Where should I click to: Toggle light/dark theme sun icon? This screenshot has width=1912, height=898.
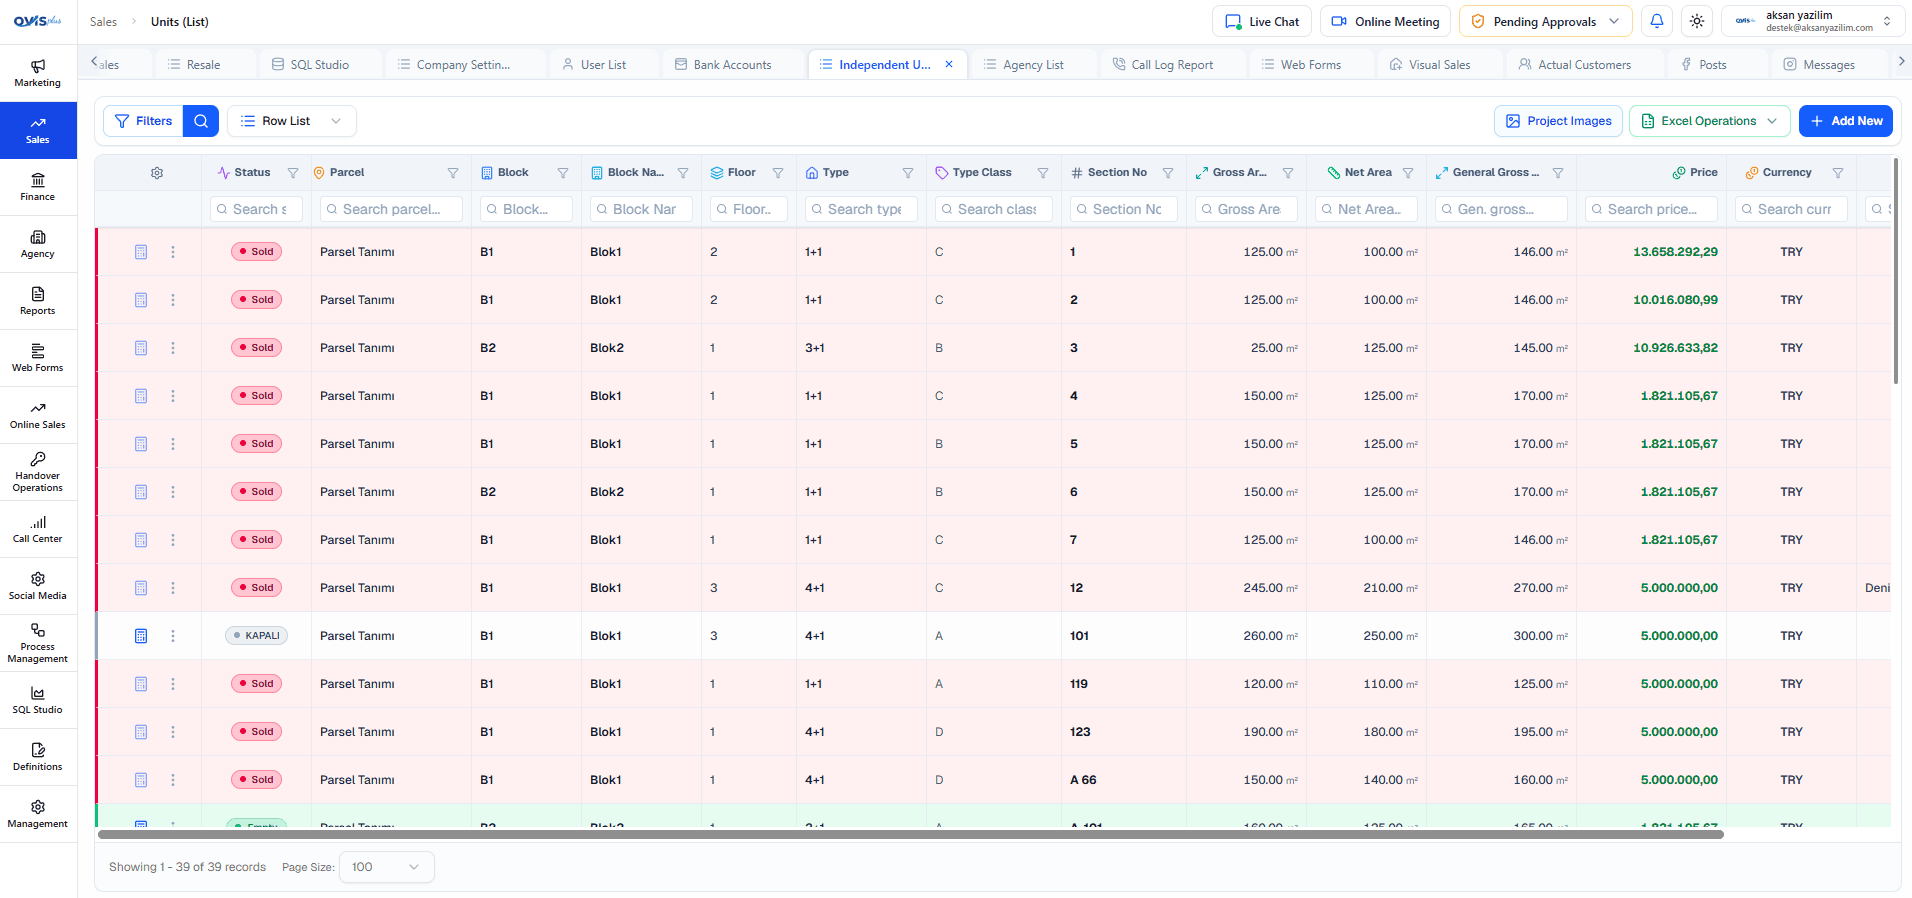pyautogui.click(x=1697, y=21)
